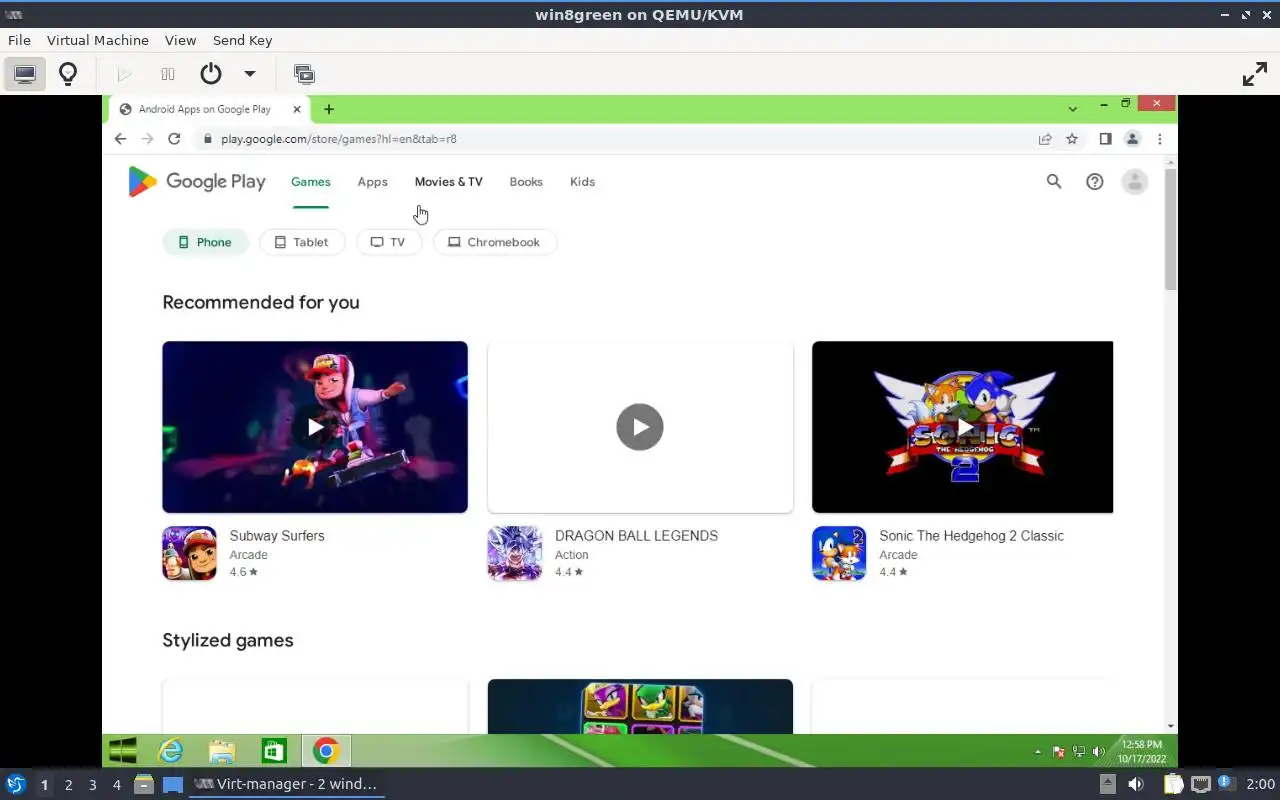Open the DRAGON BALL LEGENDS title link
This screenshot has width=1280, height=800.
(636, 536)
